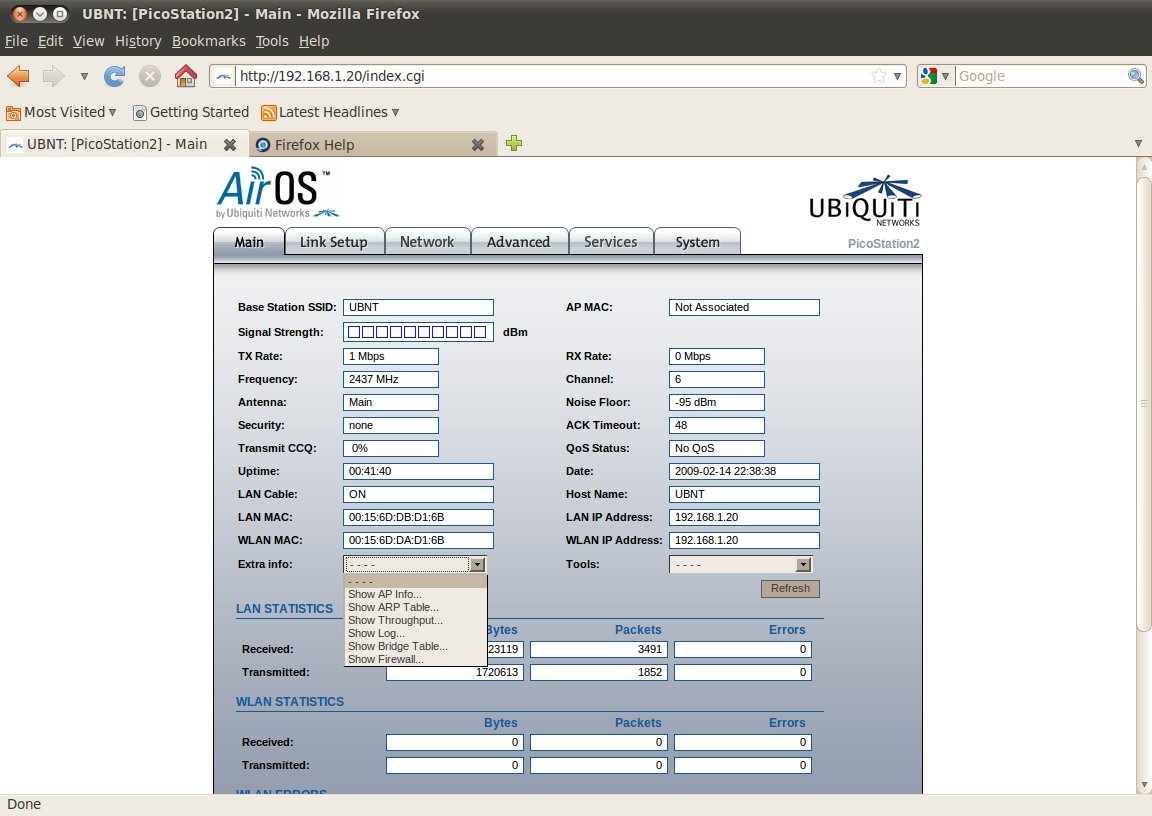Viewport: 1152px width, 816px height.
Task: Click the Home icon in toolbar
Action: (x=185, y=76)
